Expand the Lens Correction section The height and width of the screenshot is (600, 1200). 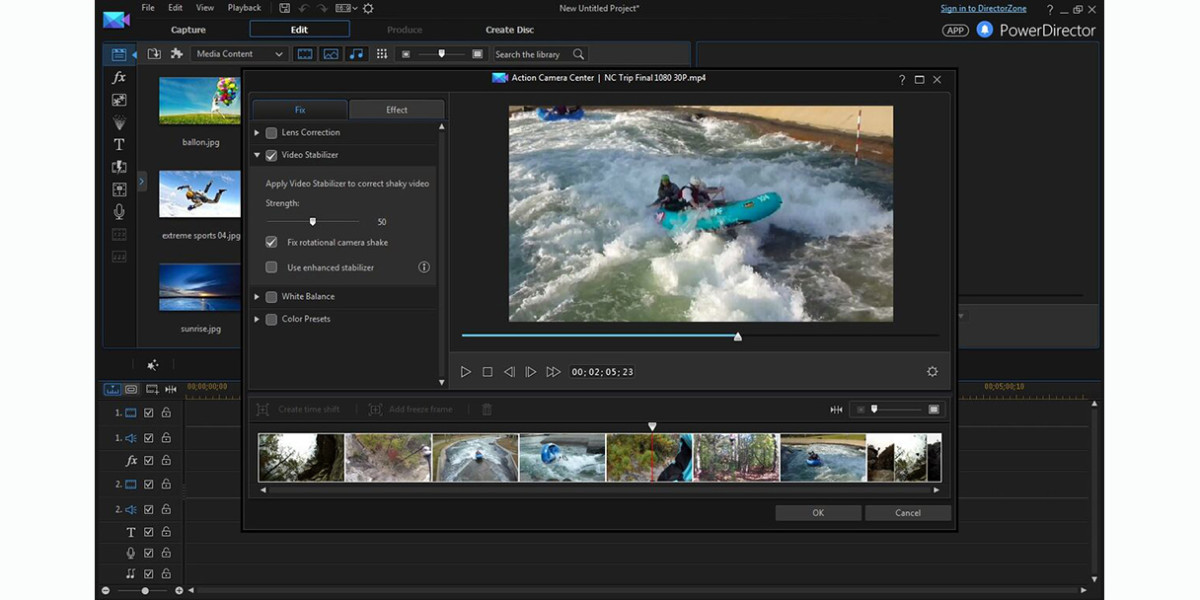coord(257,132)
